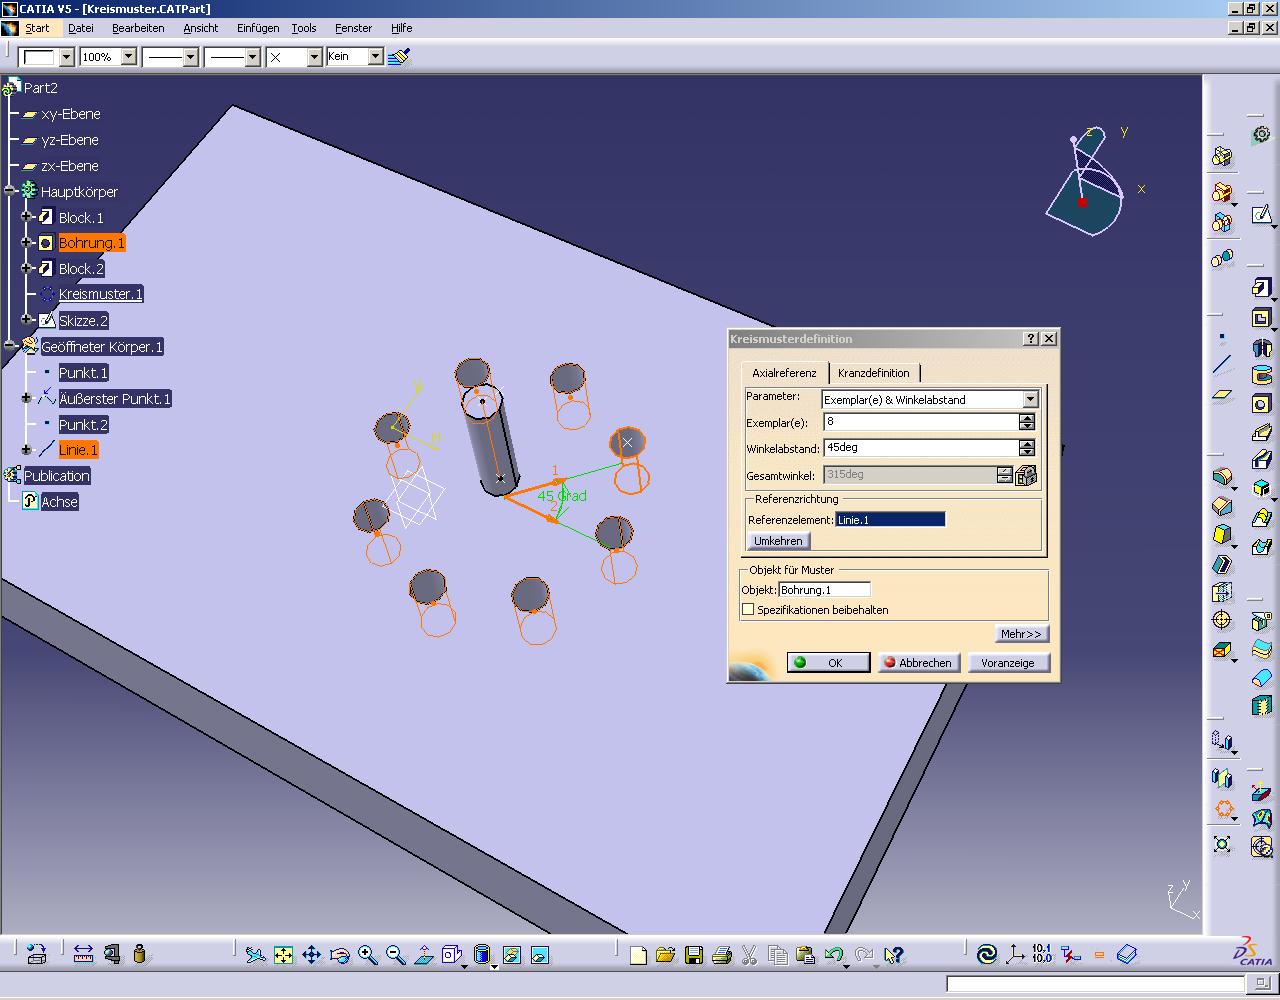Click the formula icon beside Gesamtwinkel
The image size is (1280, 1000).
(1026, 476)
